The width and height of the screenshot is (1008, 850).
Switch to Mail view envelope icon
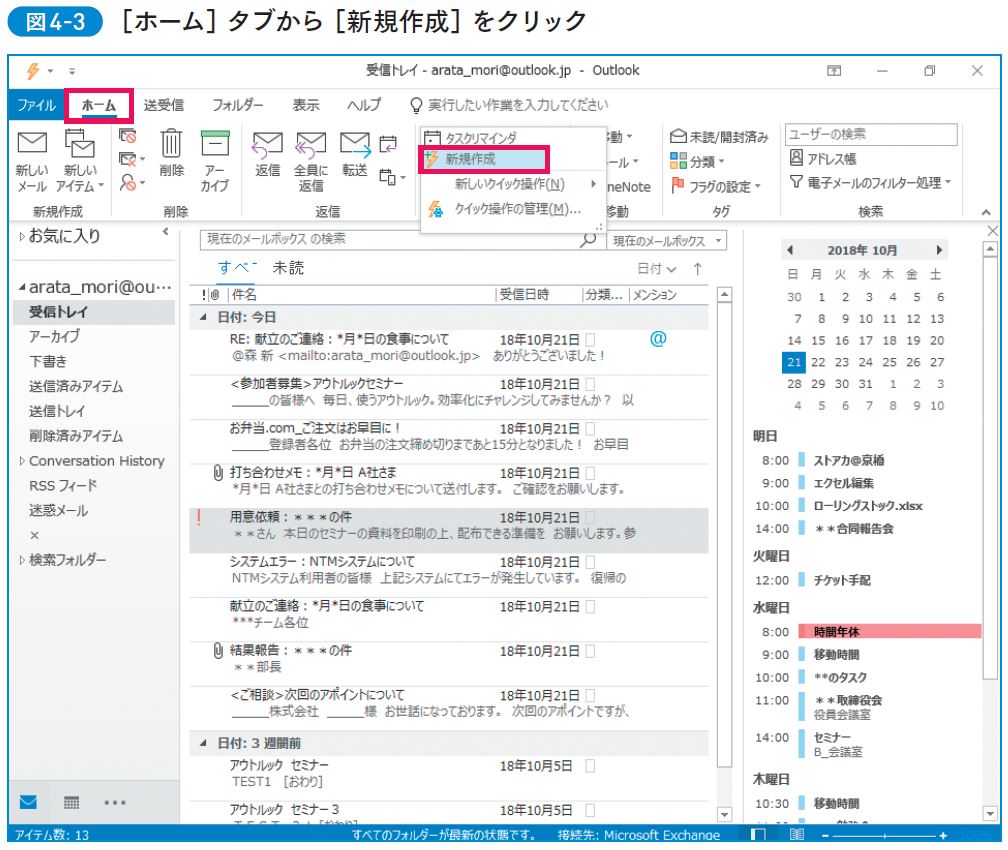coord(28,801)
